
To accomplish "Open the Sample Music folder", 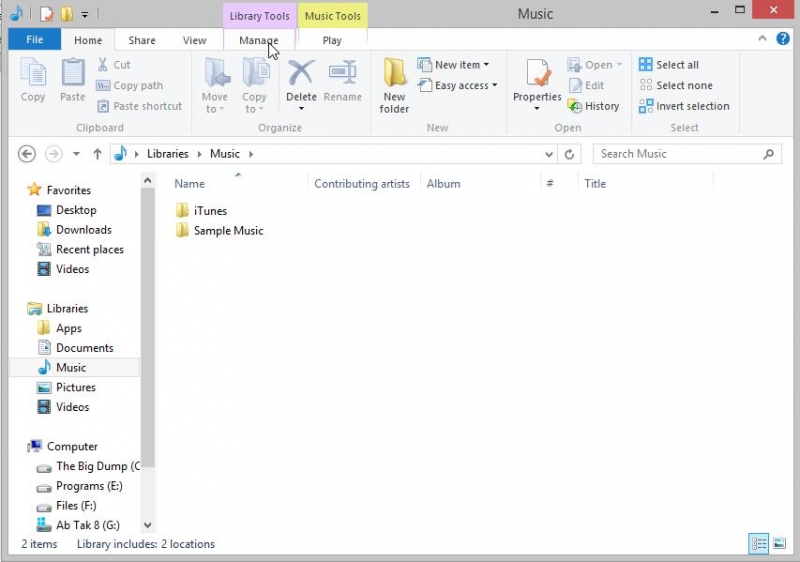I will pyautogui.click(x=228, y=231).
